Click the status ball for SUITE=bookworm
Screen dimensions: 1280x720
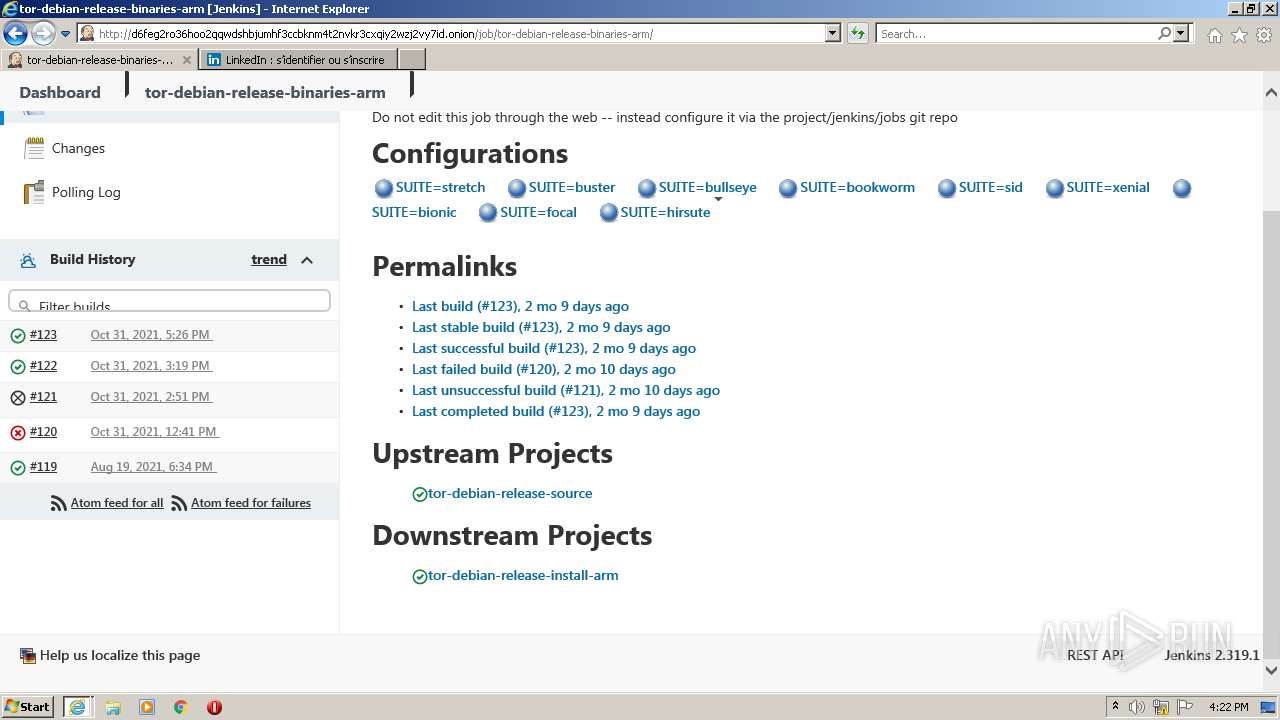click(788, 188)
